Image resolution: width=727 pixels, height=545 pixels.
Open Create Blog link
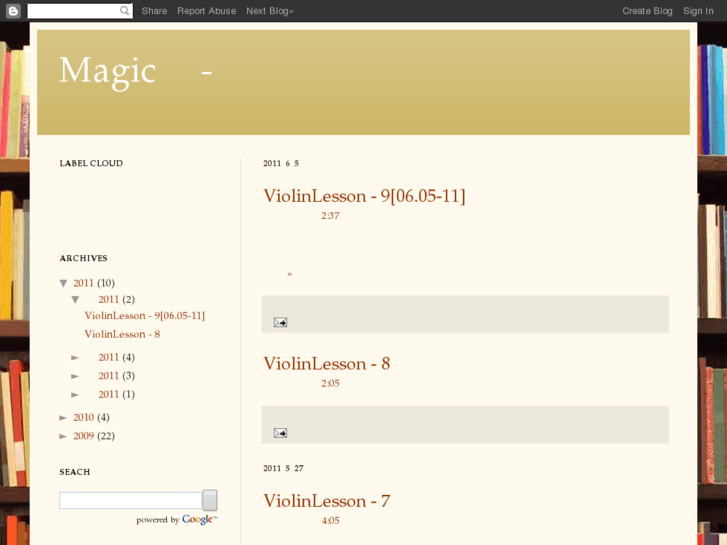point(647,11)
